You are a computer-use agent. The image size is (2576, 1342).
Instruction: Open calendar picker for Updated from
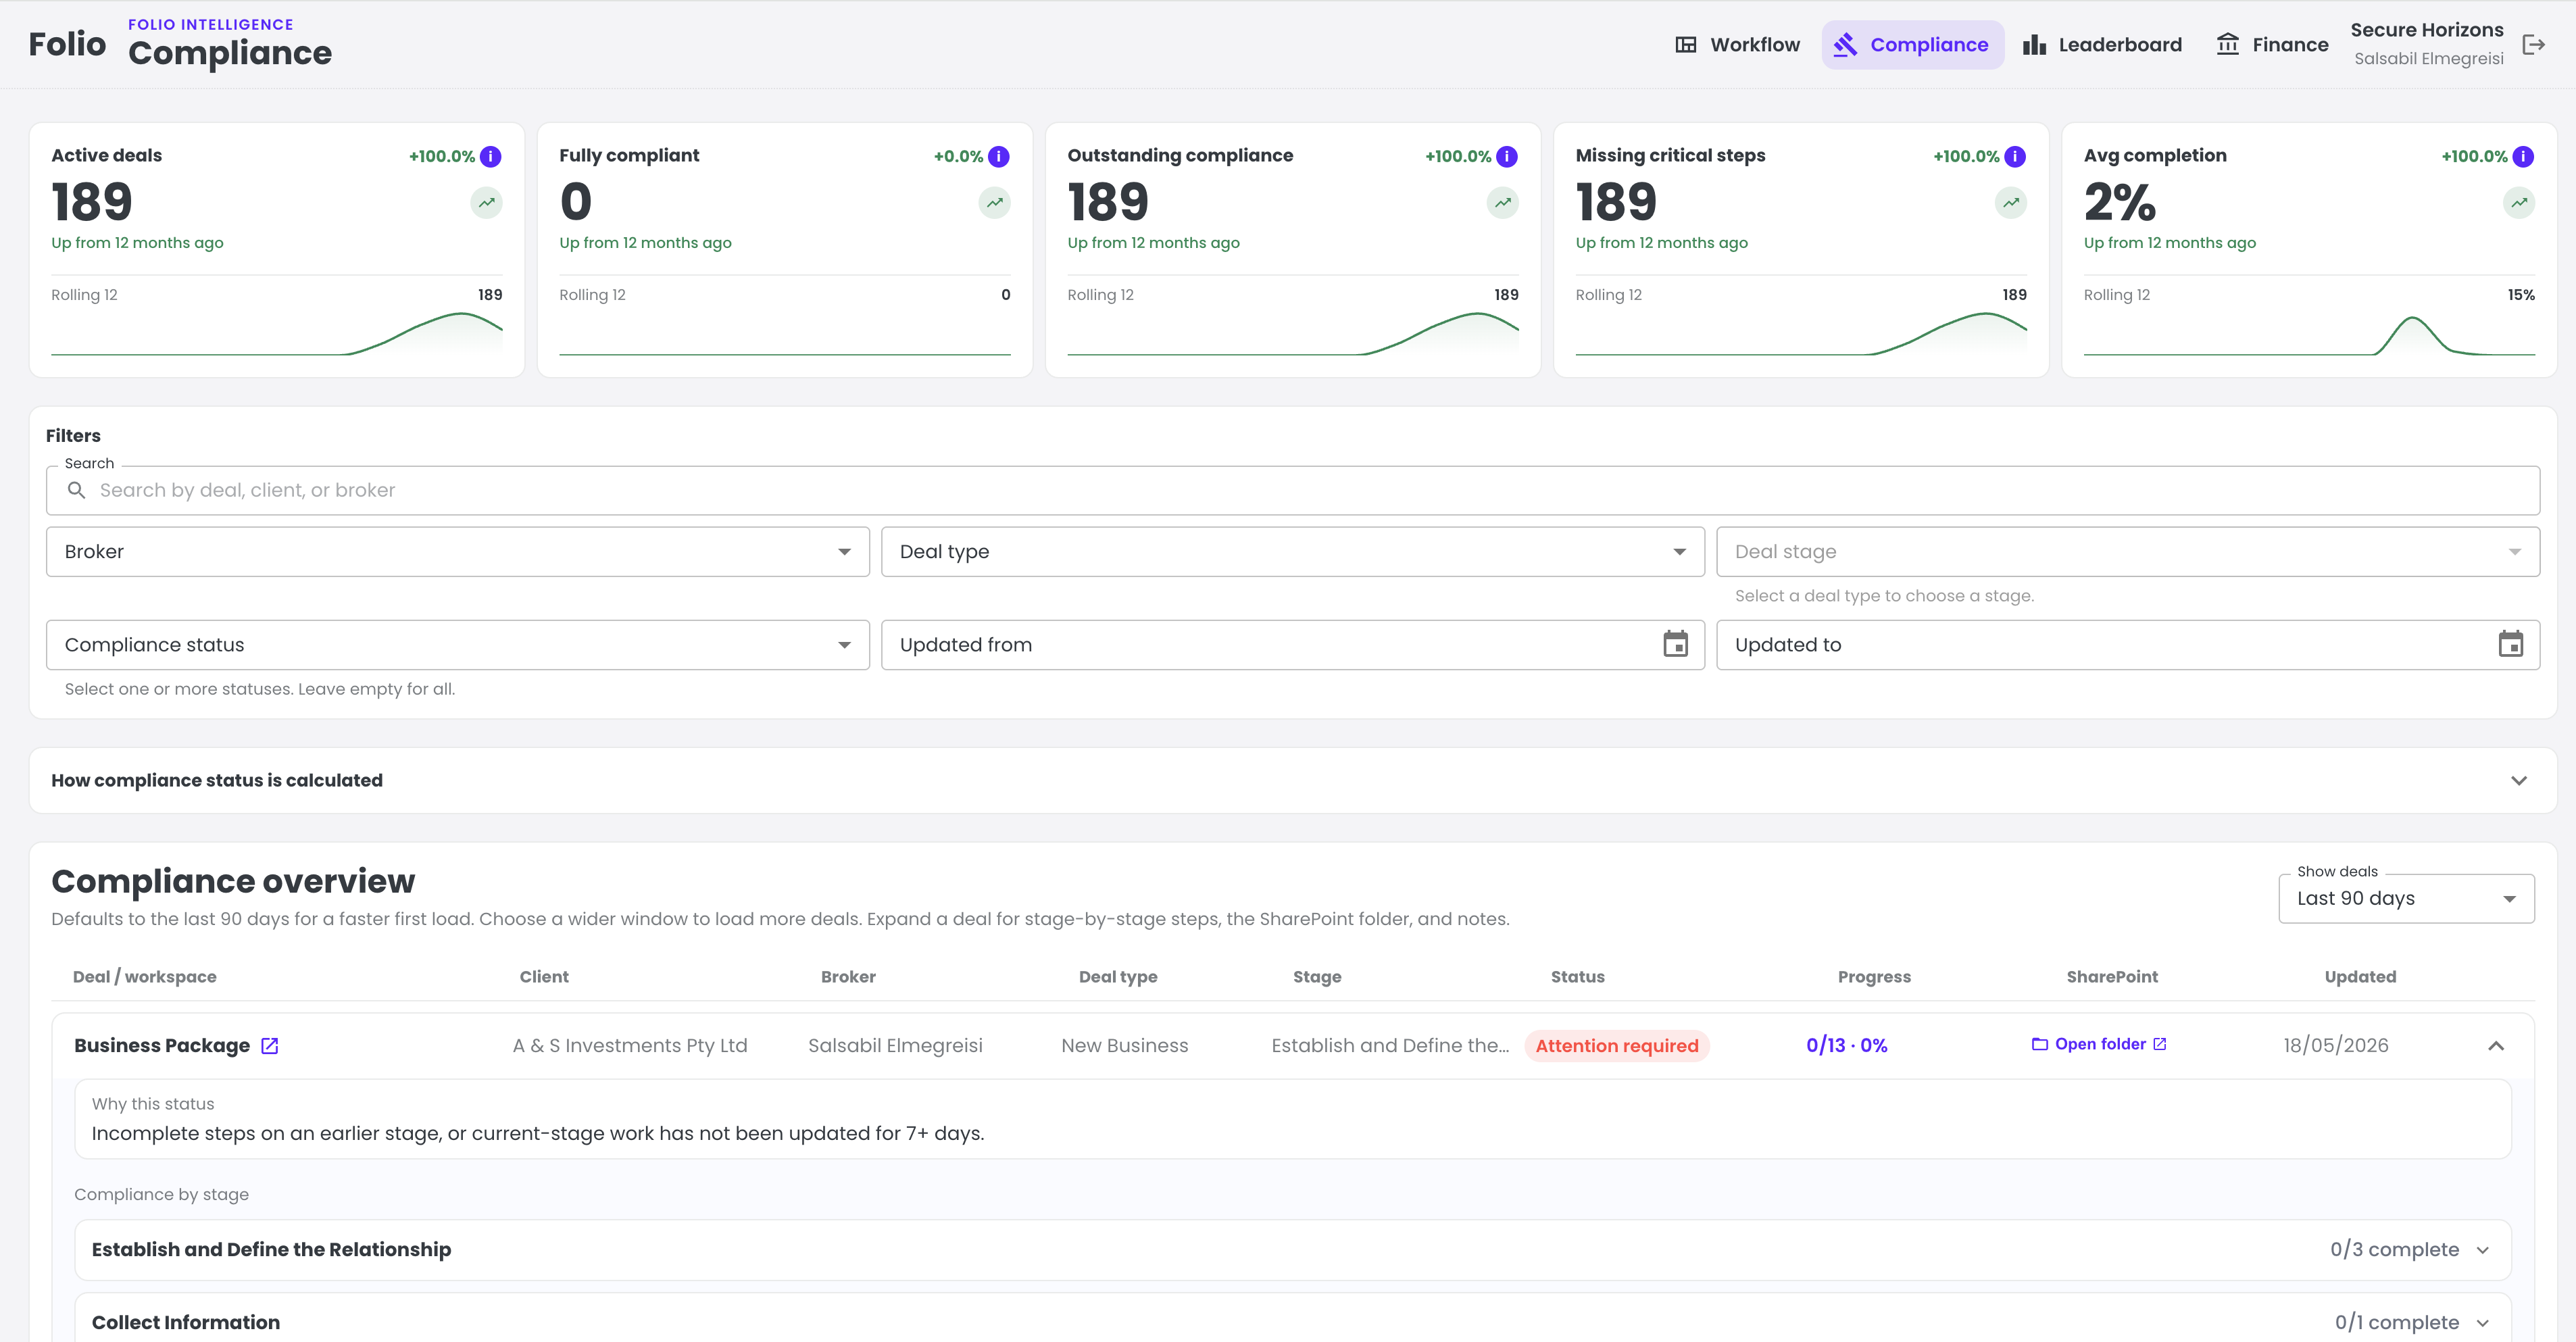1675,644
